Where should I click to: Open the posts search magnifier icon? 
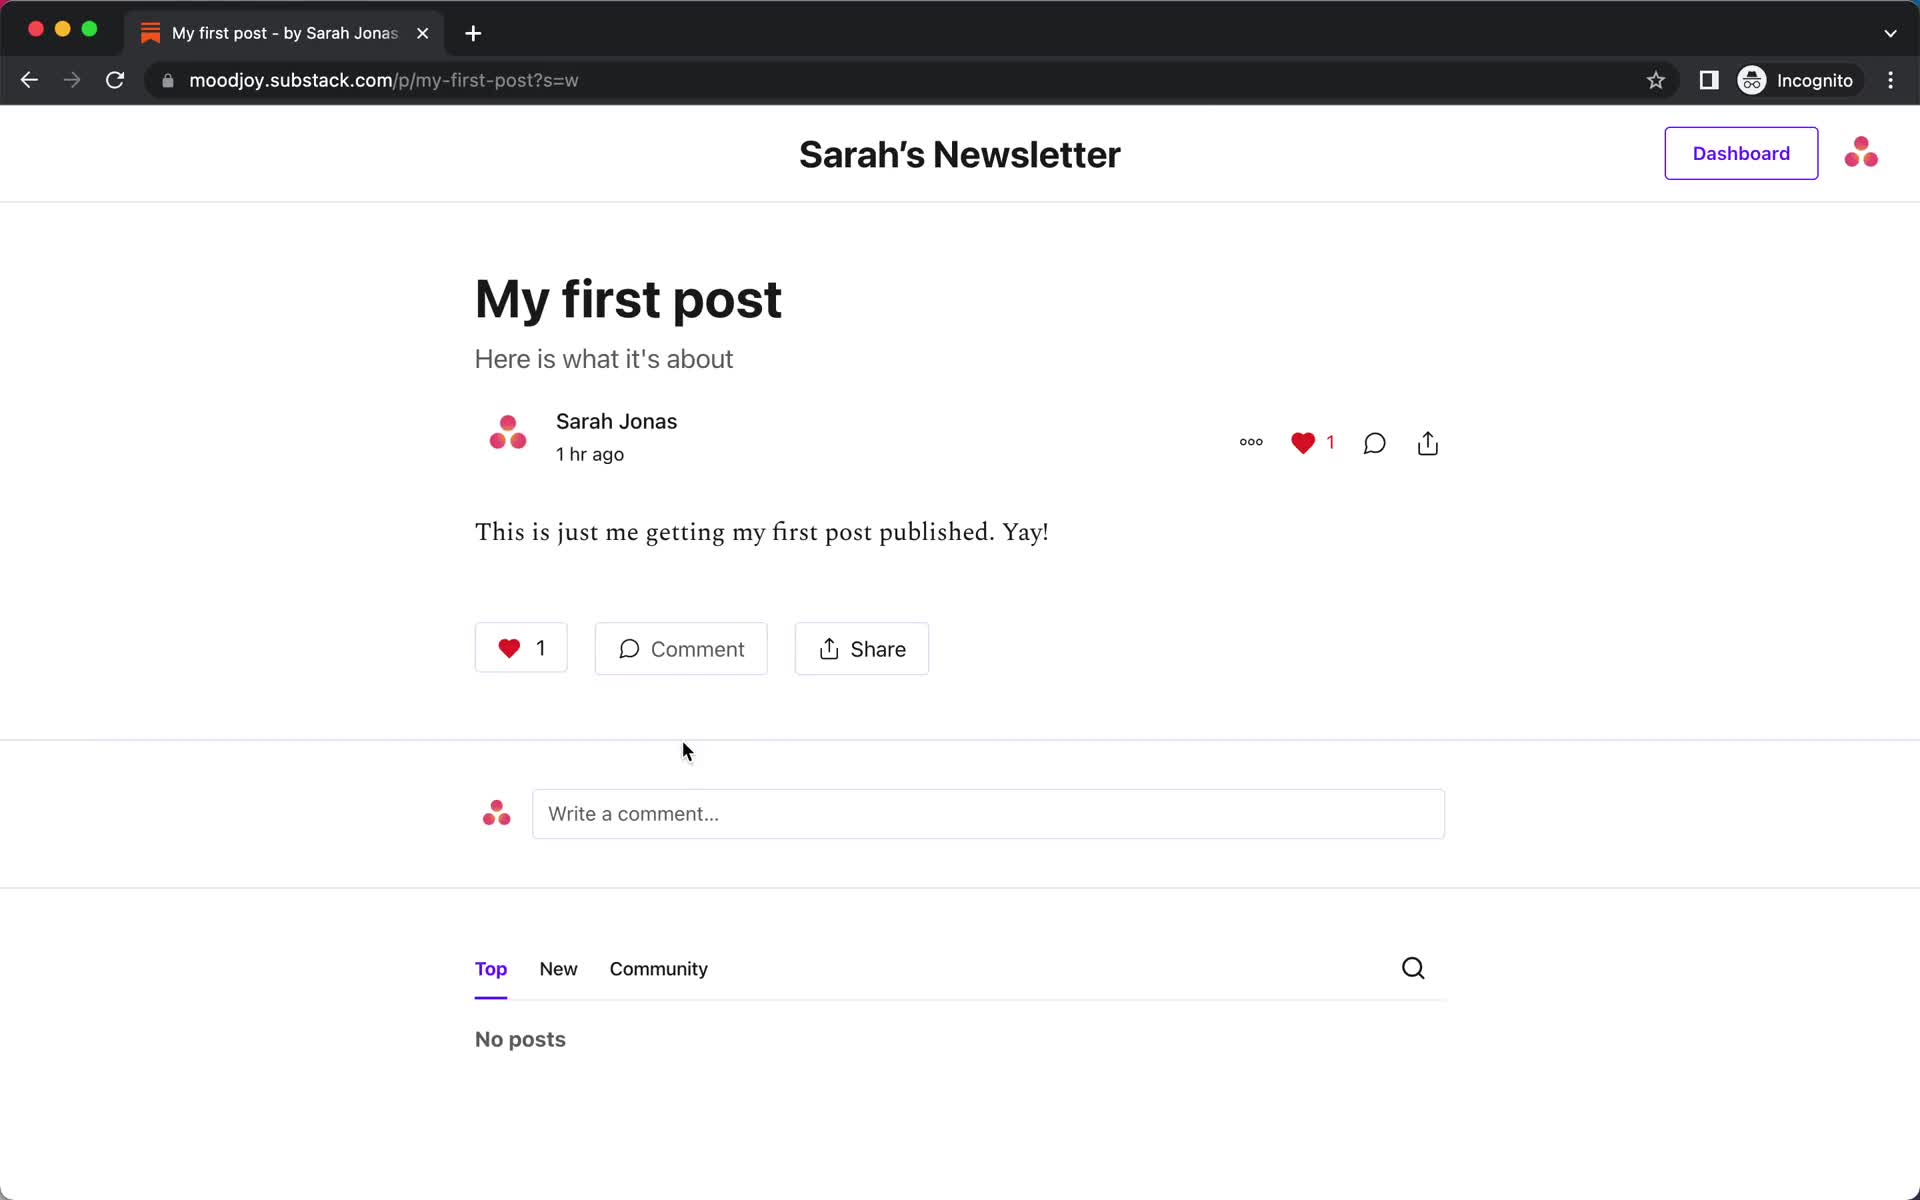(x=1413, y=968)
